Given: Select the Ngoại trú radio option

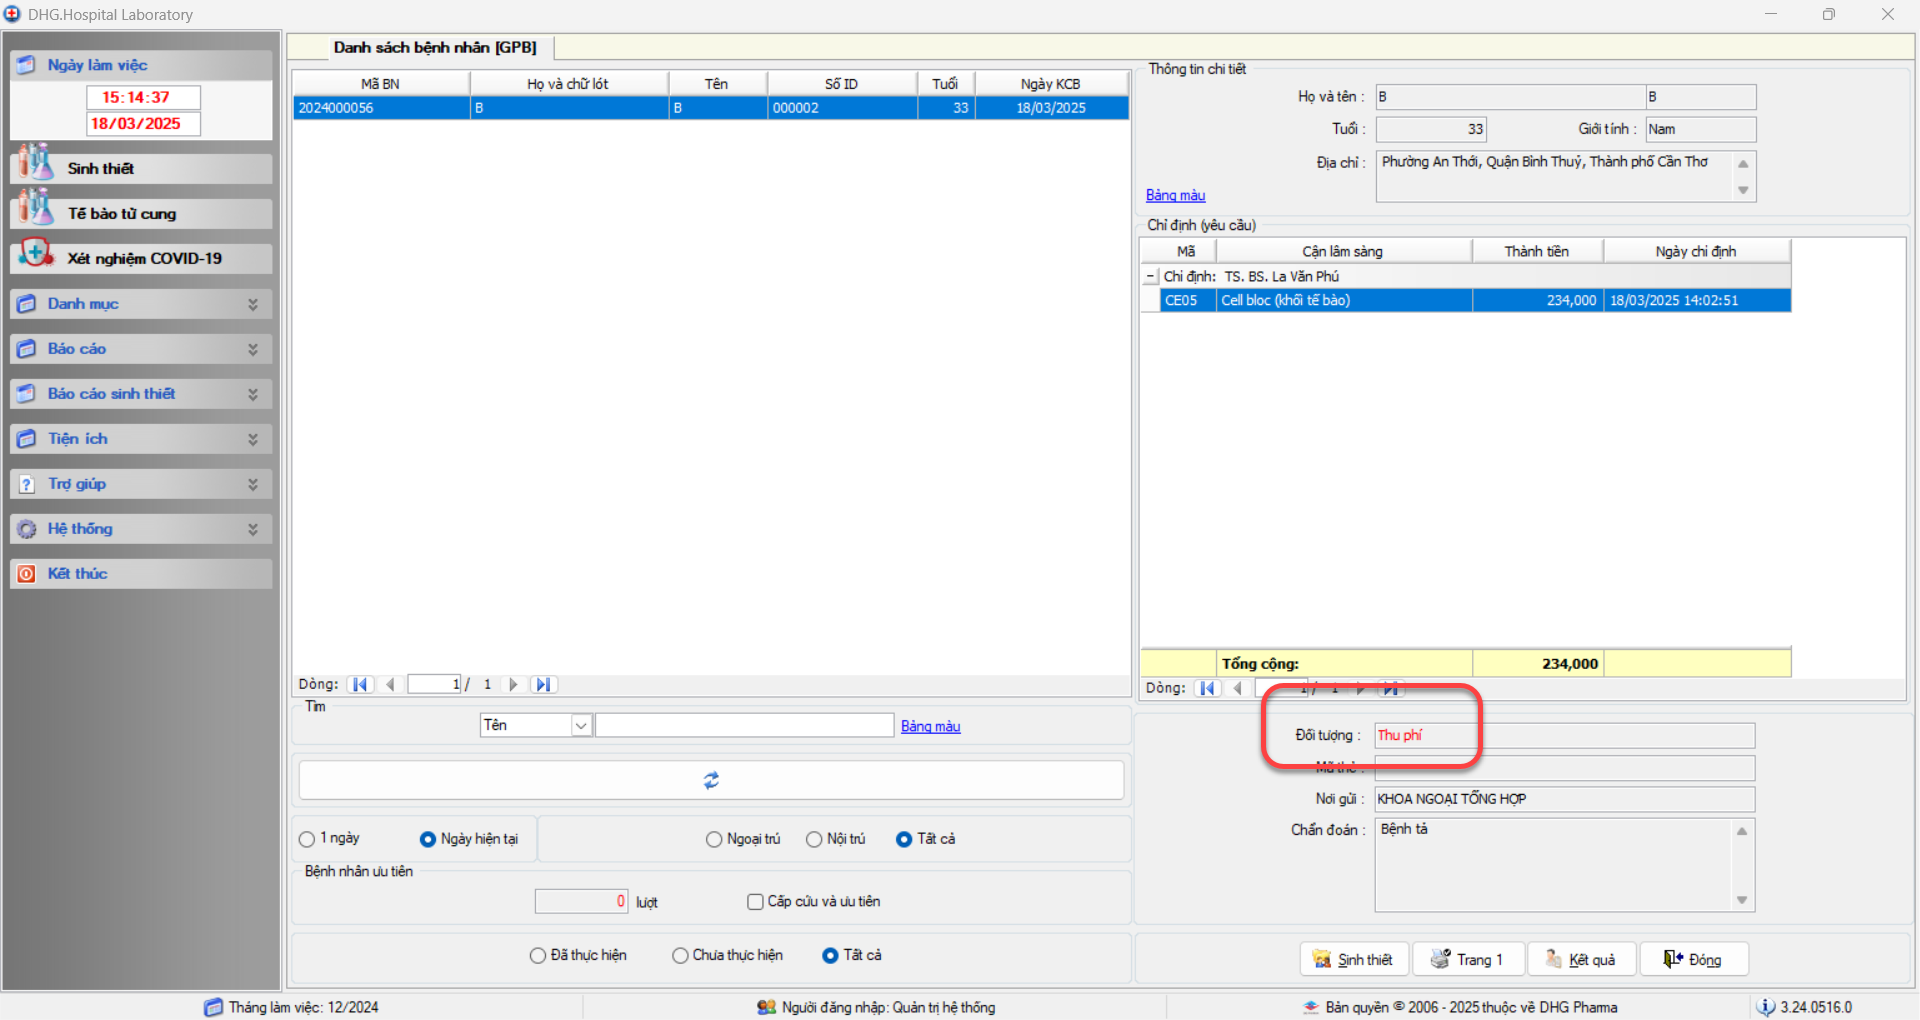Looking at the screenshot, I should [714, 839].
